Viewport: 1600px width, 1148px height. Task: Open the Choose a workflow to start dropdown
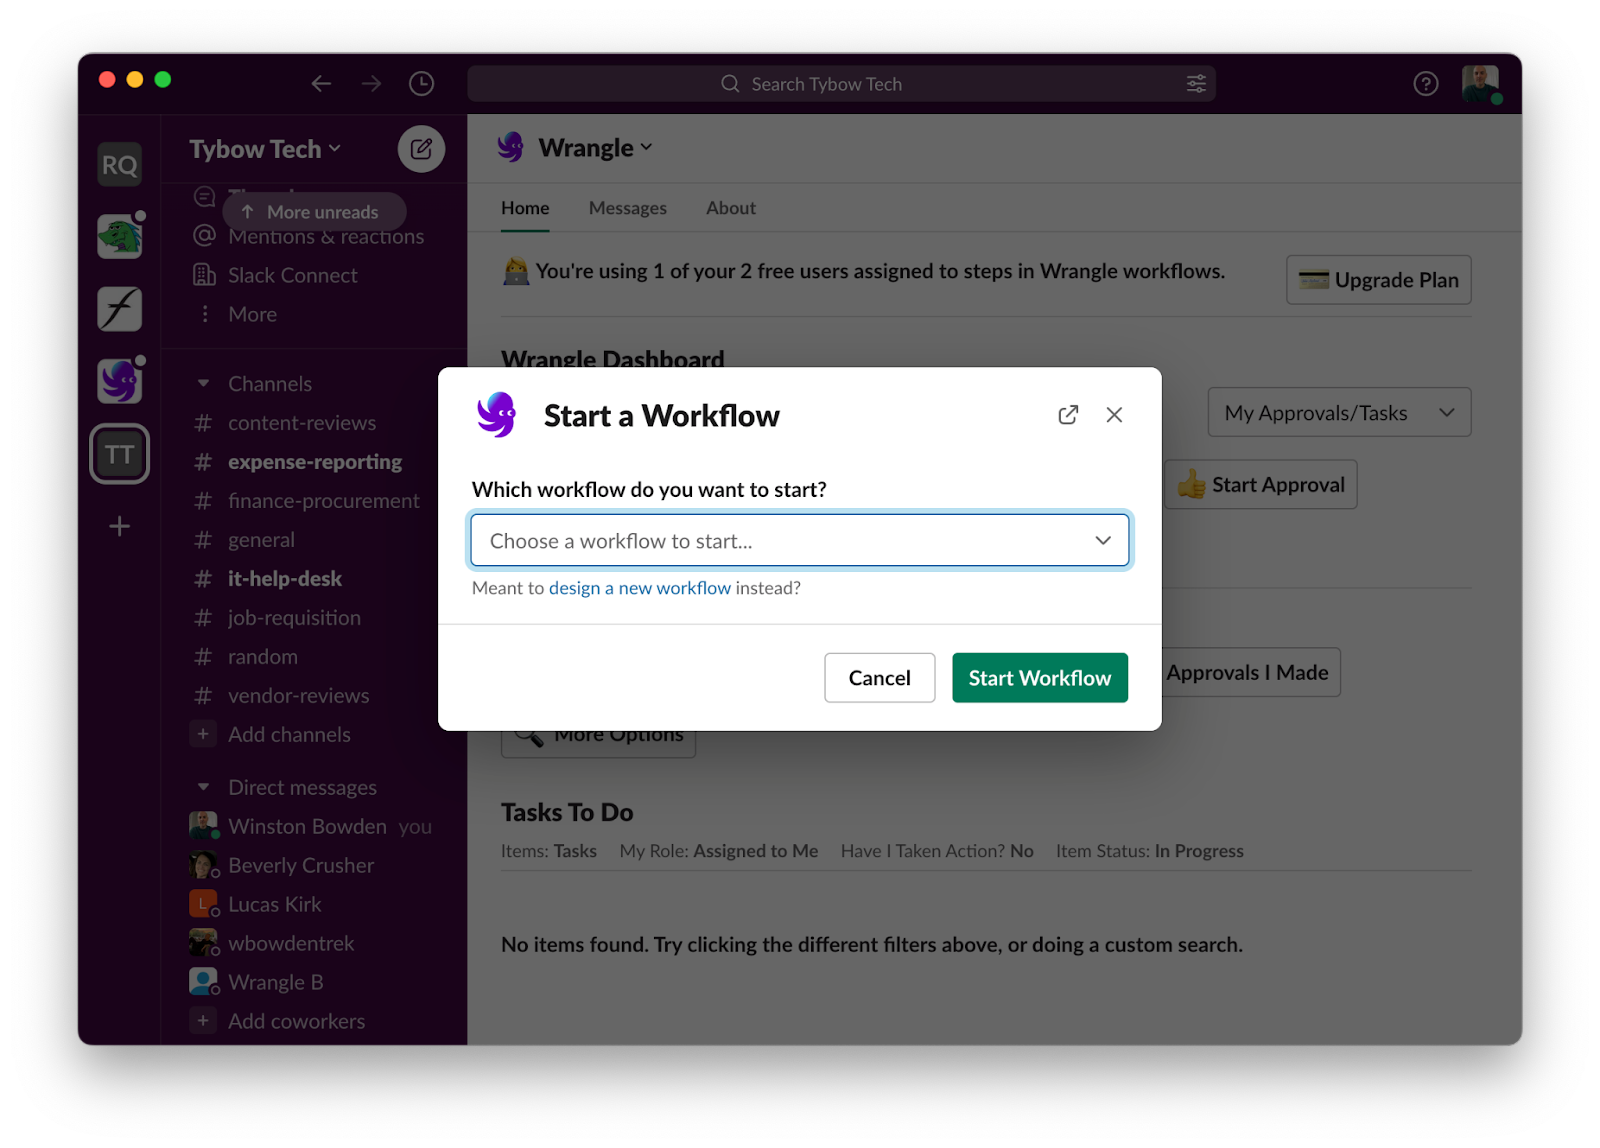click(800, 540)
